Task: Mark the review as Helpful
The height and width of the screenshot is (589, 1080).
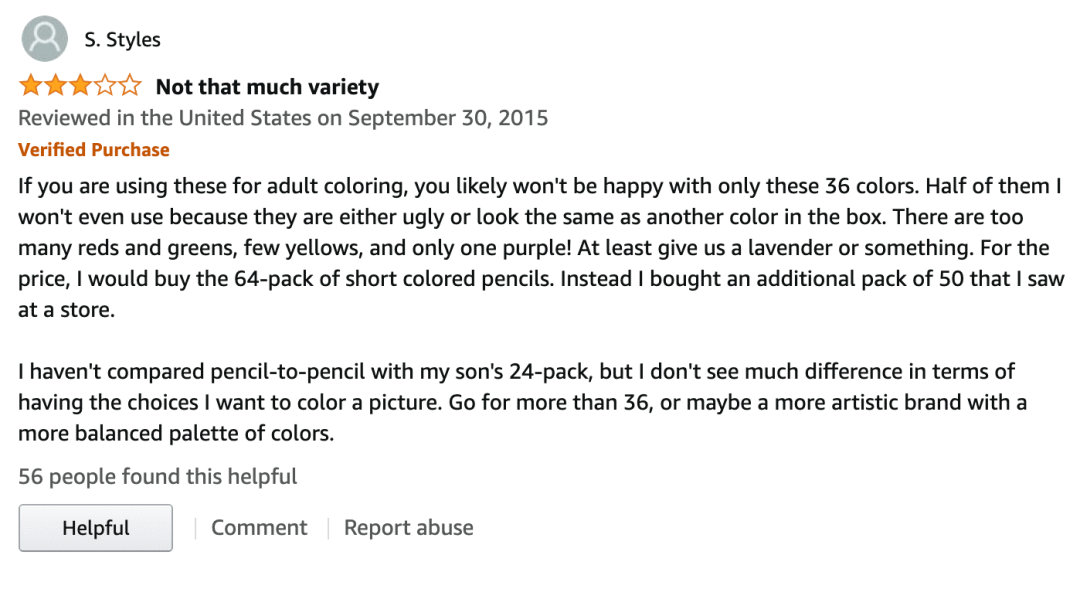Action: tap(96, 528)
